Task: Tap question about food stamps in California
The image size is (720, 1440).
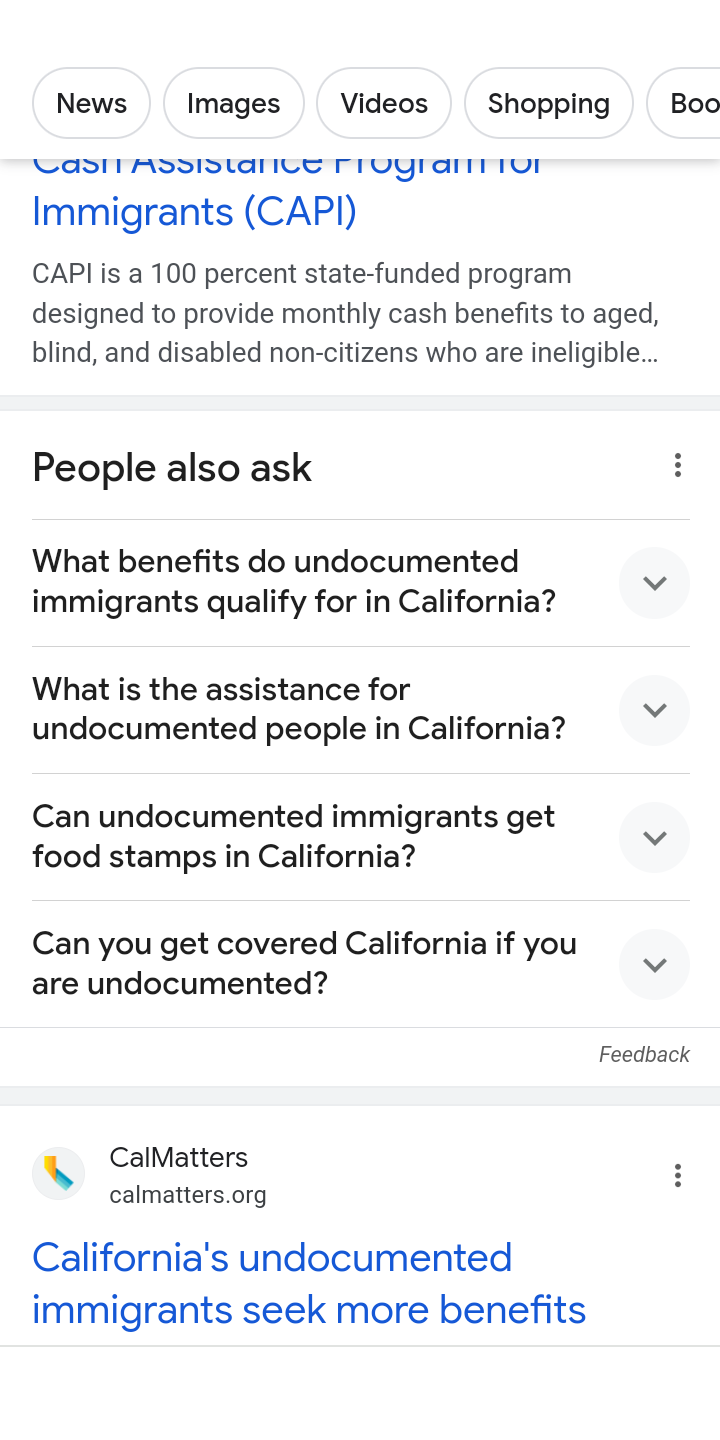Action: tap(293, 837)
